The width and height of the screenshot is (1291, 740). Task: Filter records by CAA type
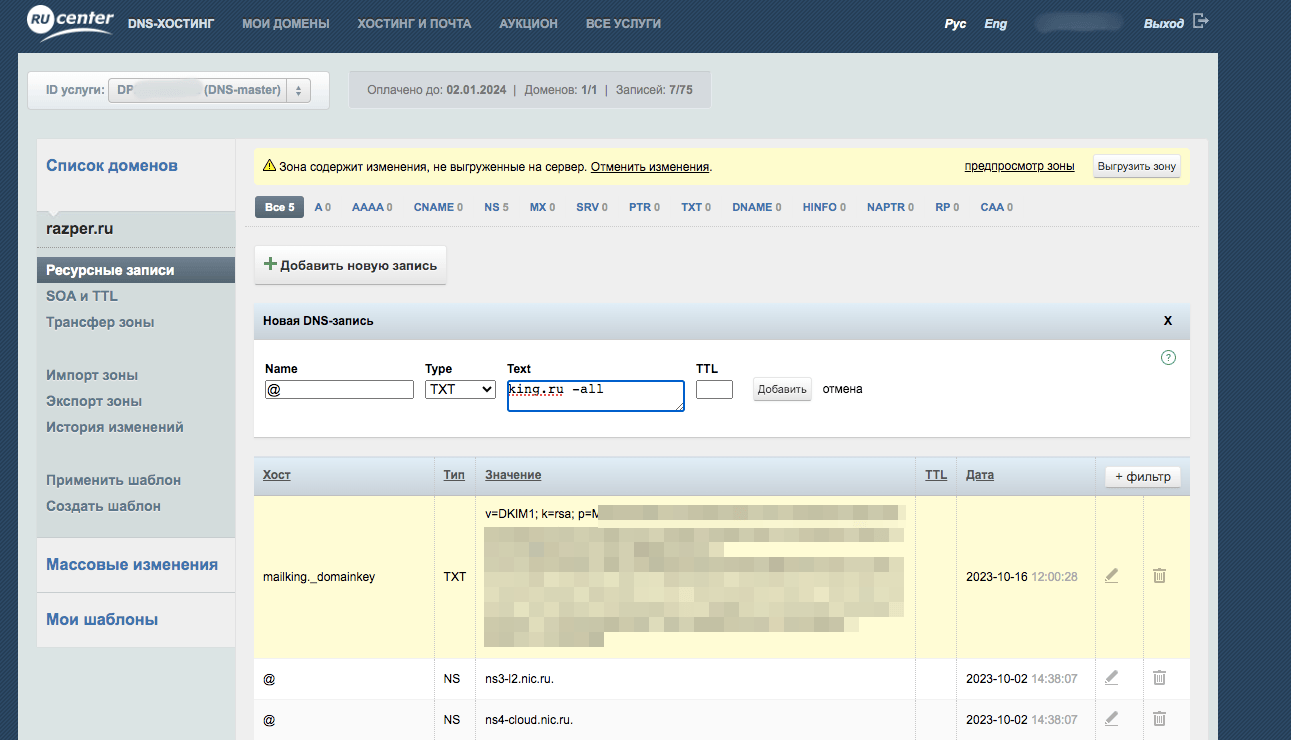[x=996, y=207]
